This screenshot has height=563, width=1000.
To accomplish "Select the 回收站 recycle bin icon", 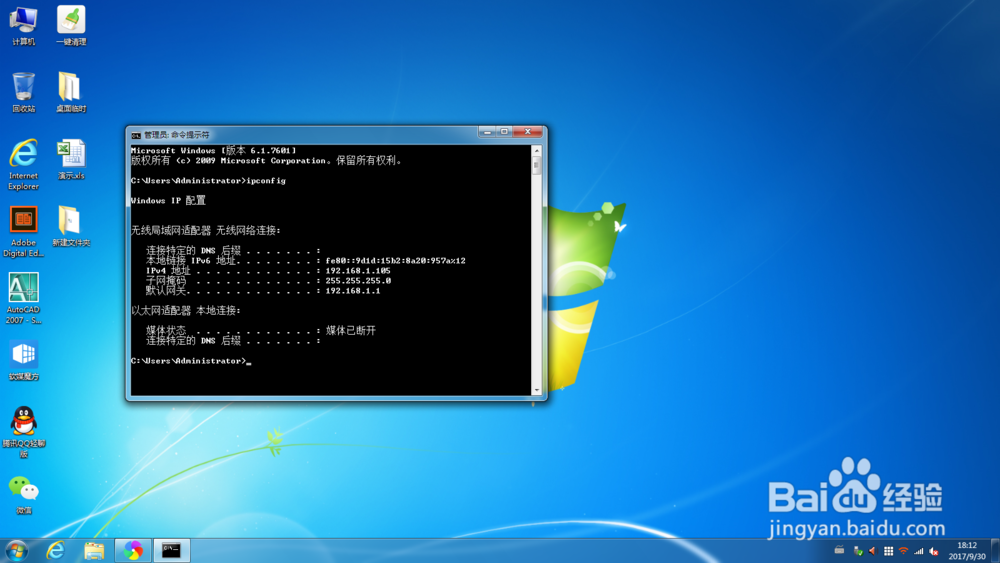I will tap(24, 92).
